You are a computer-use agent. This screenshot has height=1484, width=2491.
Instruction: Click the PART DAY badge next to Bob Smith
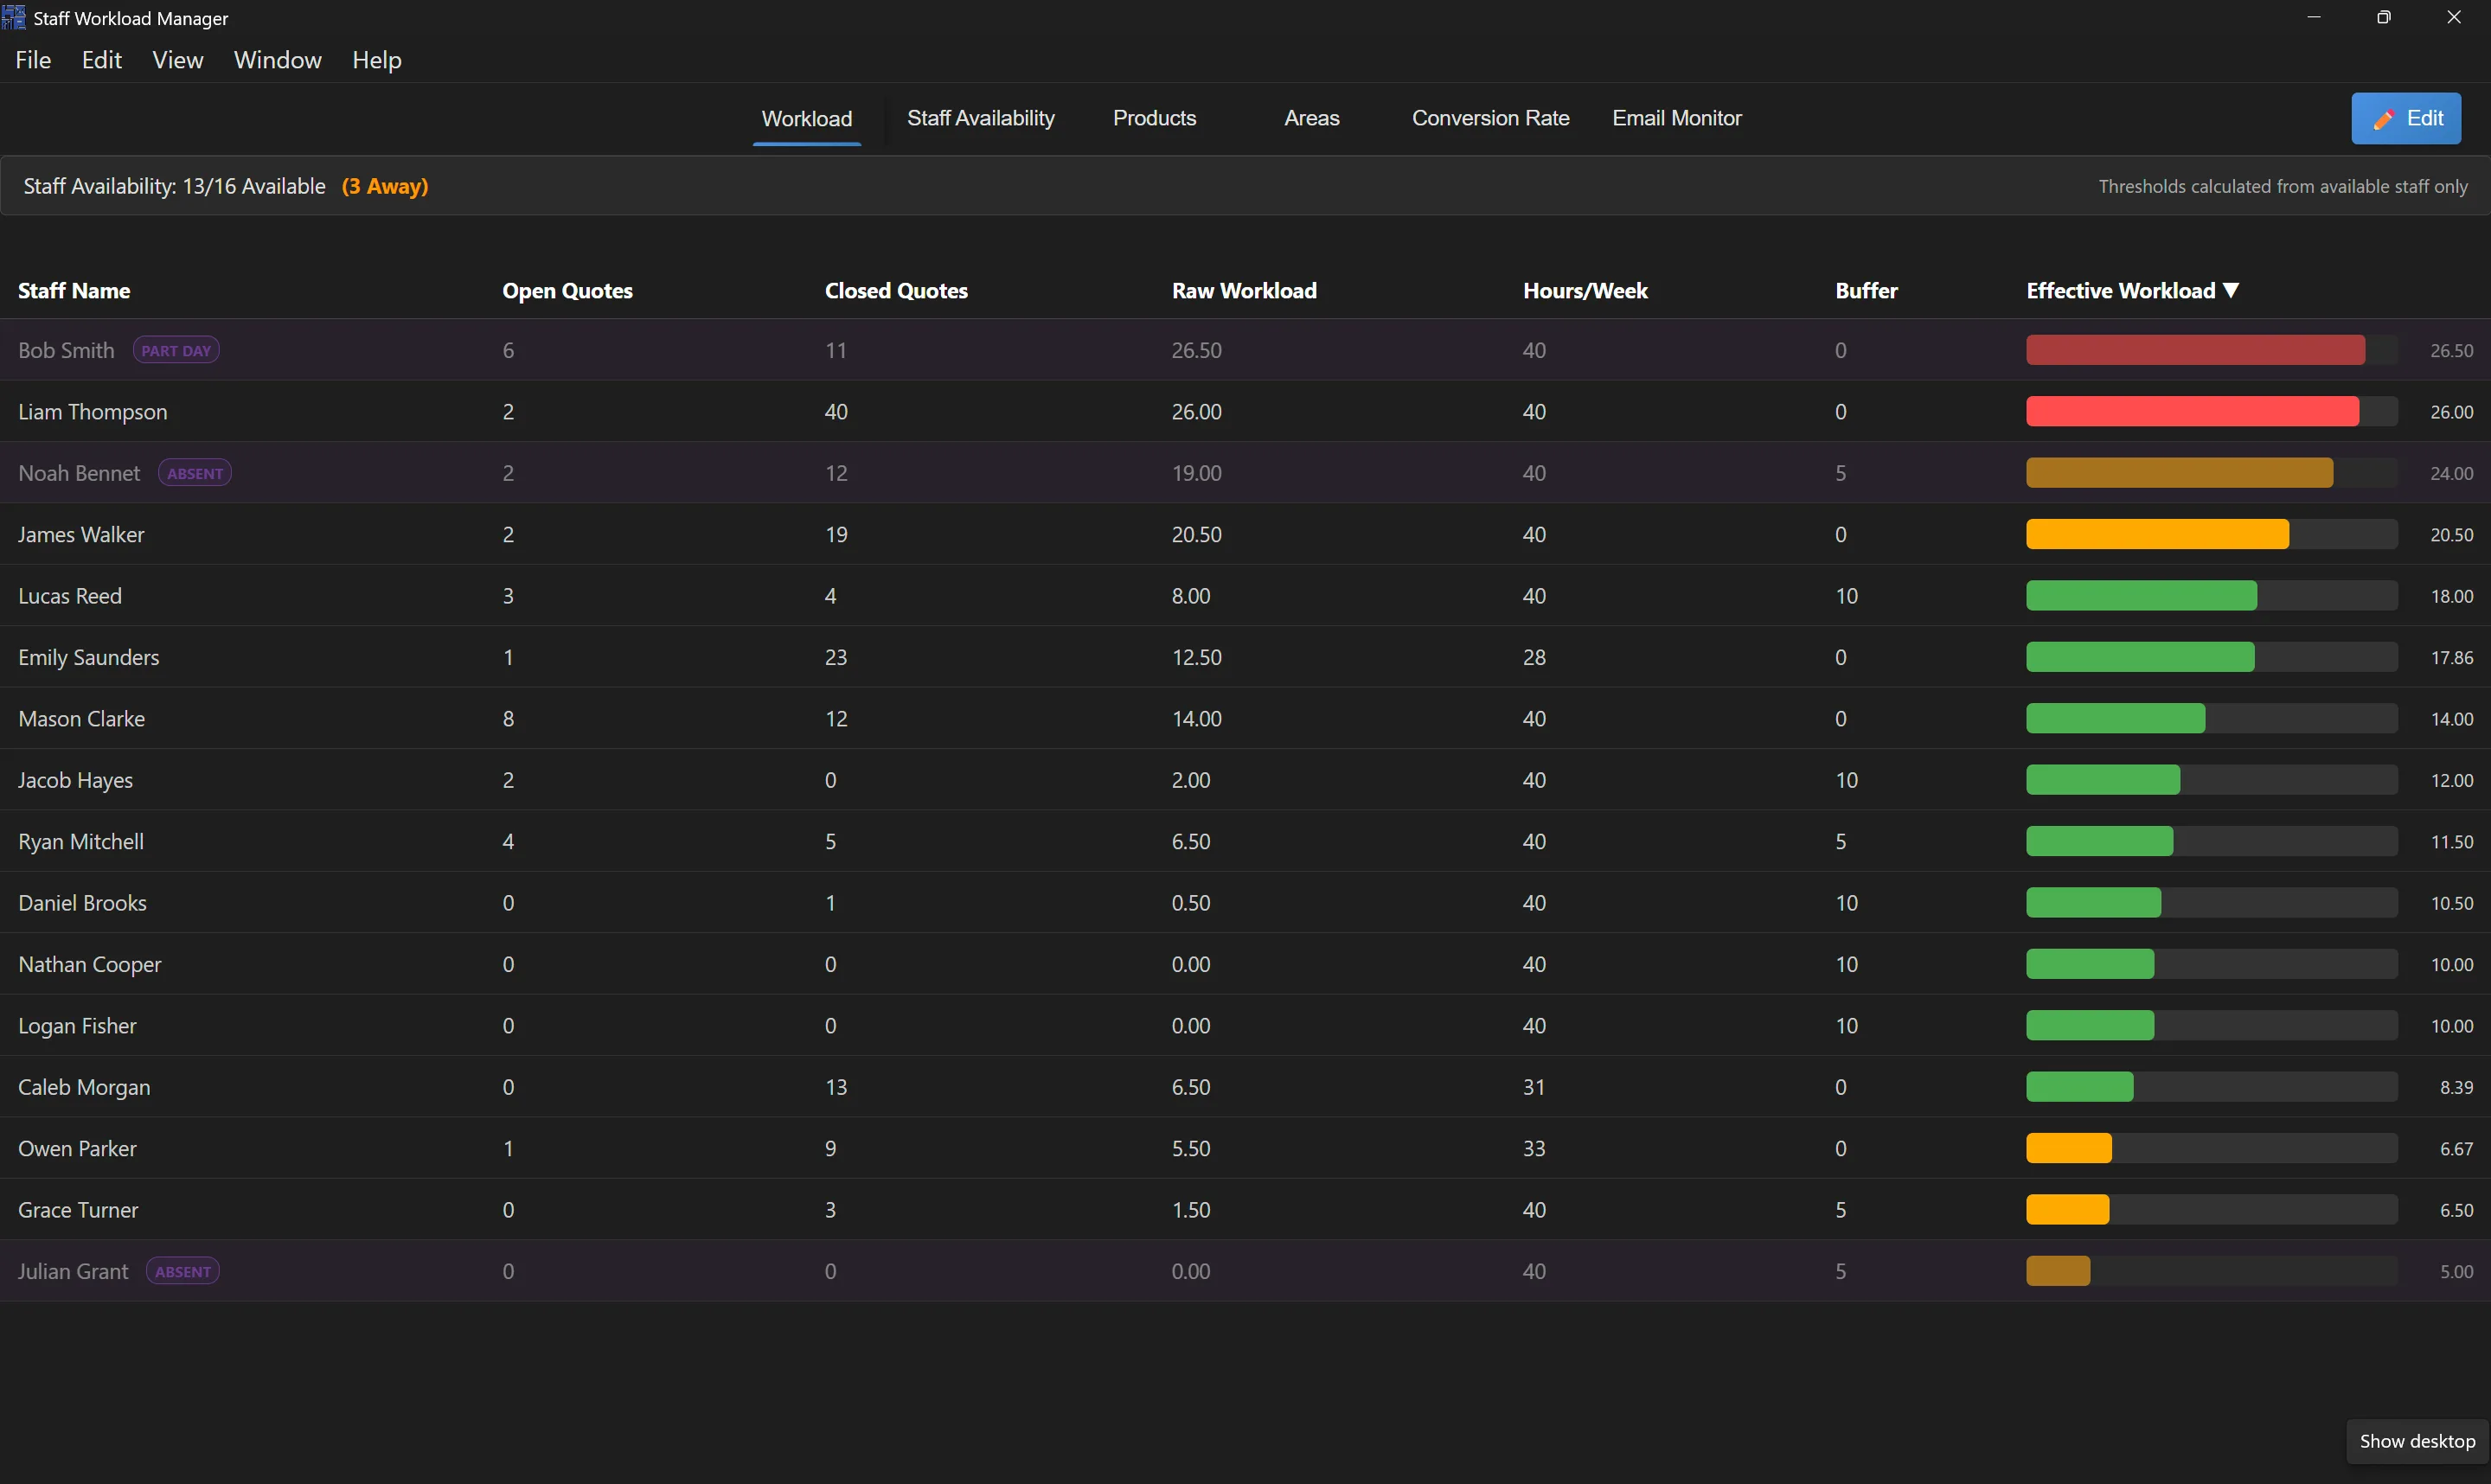pos(176,350)
